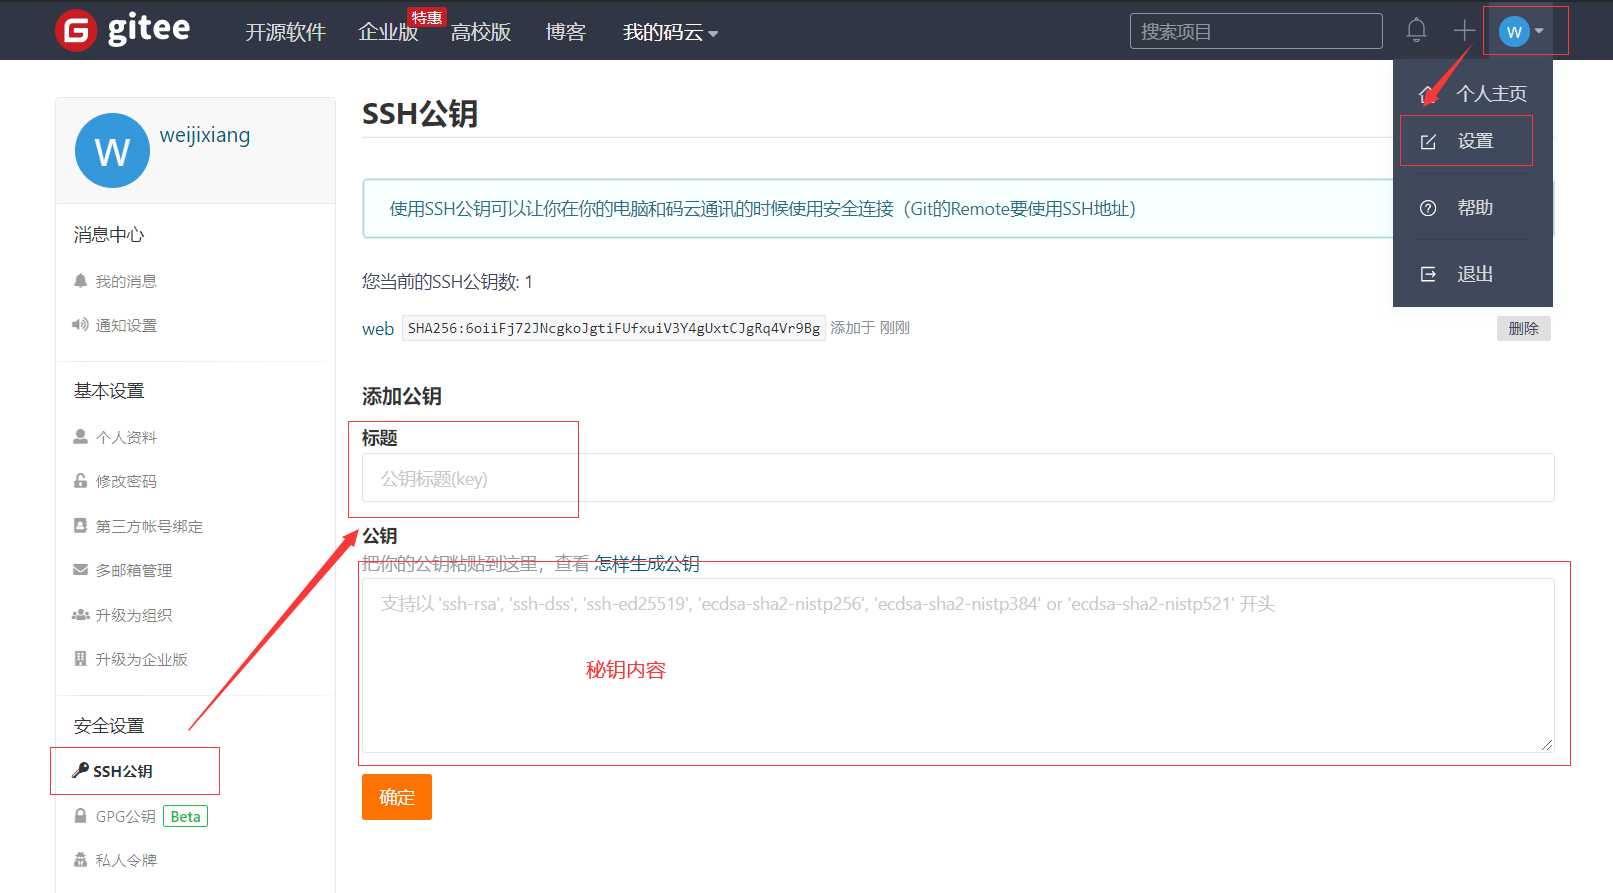Click the Gitee logo icon
The image size is (1613, 893).
coord(76,30)
